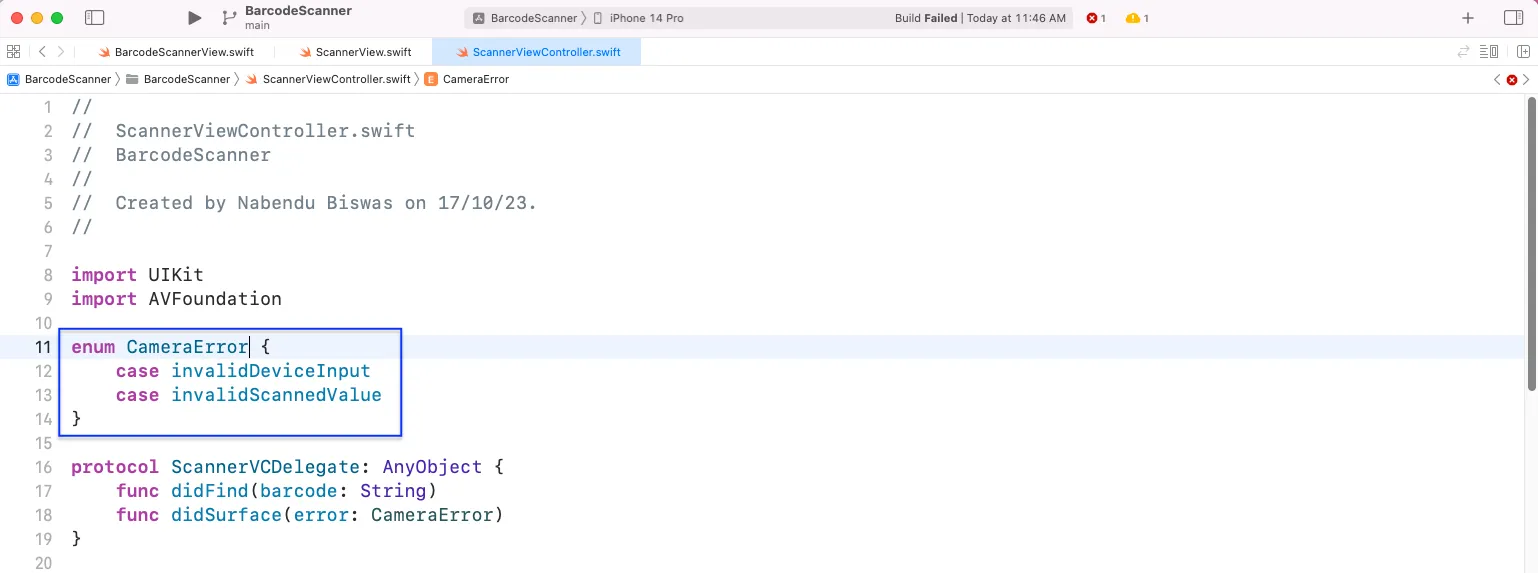The image size is (1538, 573).
Task: Click line number 11 in gutter
Action: [42, 347]
